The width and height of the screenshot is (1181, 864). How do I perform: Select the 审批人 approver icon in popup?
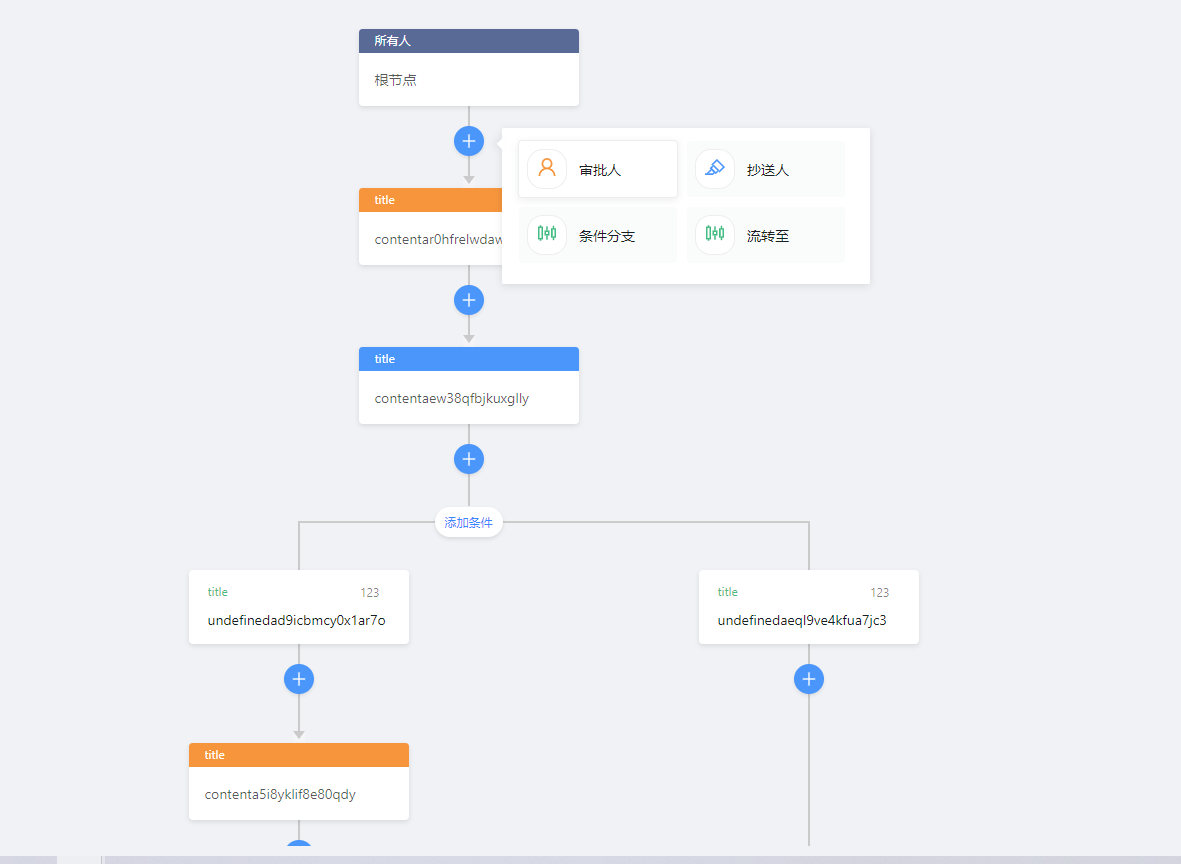click(x=547, y=169)
